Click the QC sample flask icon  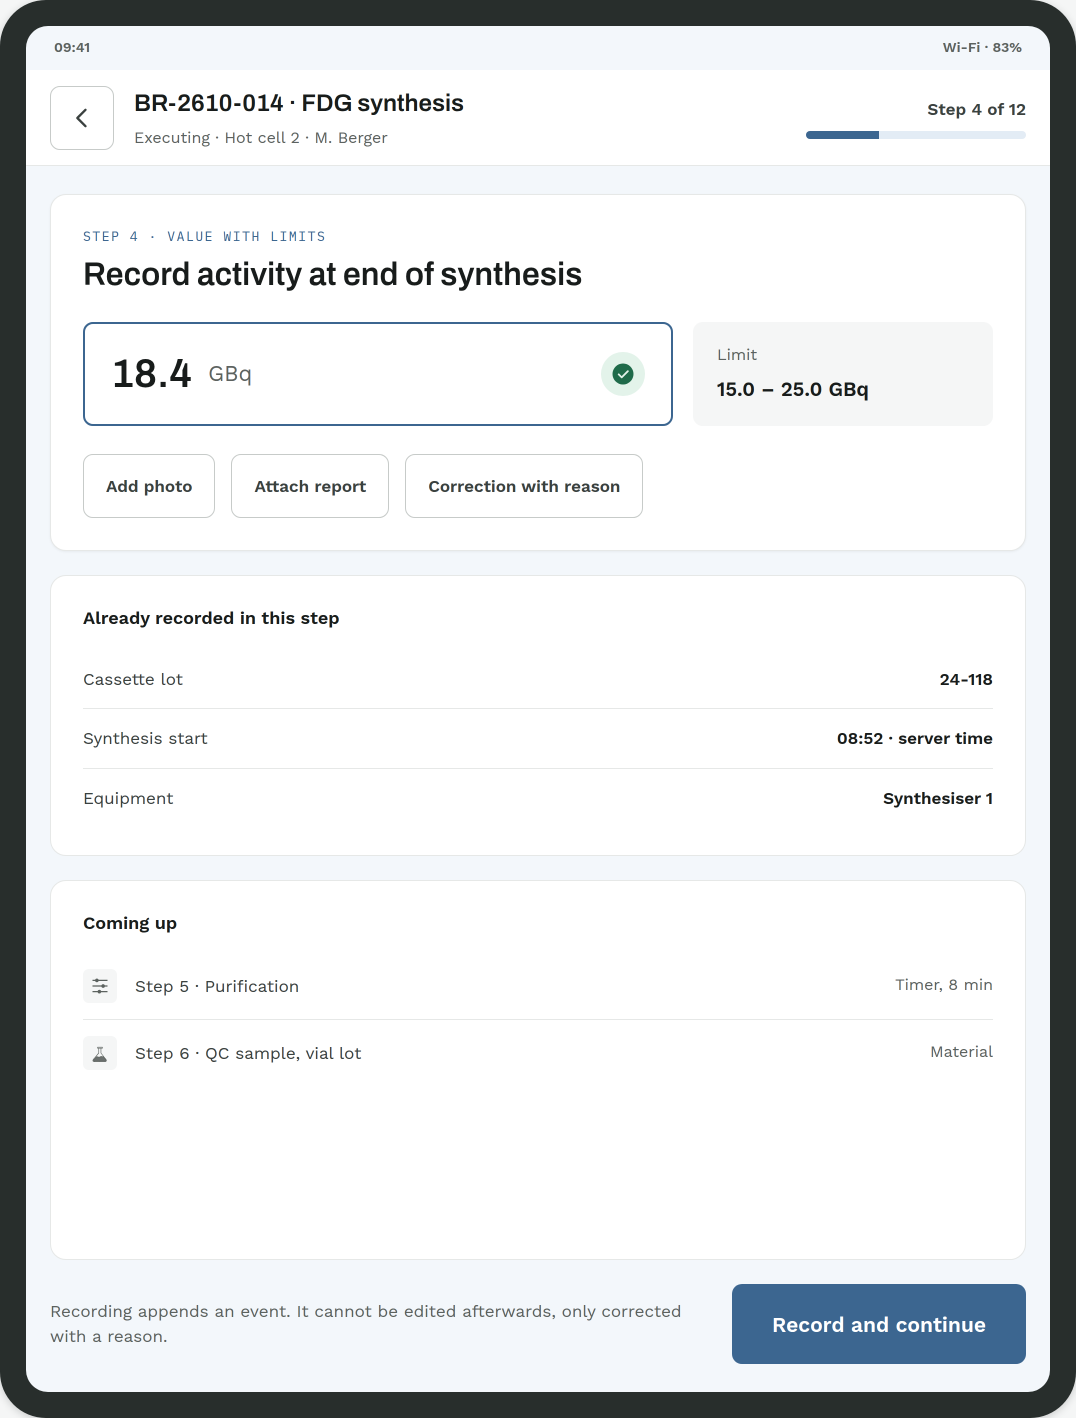(x=100, y=1053)
